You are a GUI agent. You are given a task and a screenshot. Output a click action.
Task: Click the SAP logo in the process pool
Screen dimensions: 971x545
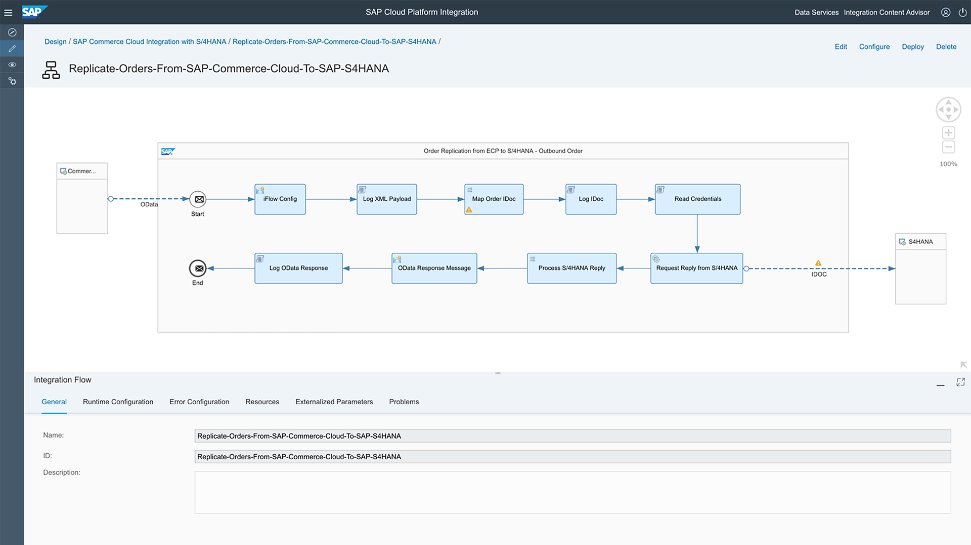coord(167,151)
